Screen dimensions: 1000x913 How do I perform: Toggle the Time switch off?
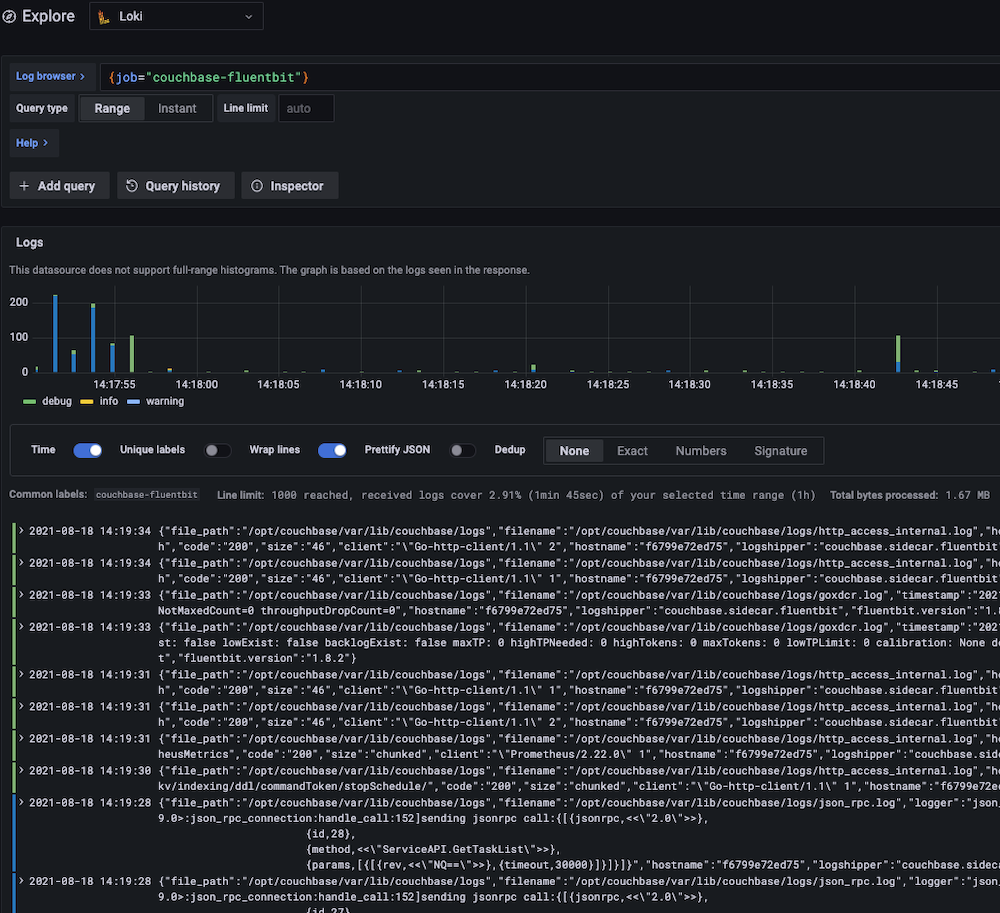click(x=87, y=450)
